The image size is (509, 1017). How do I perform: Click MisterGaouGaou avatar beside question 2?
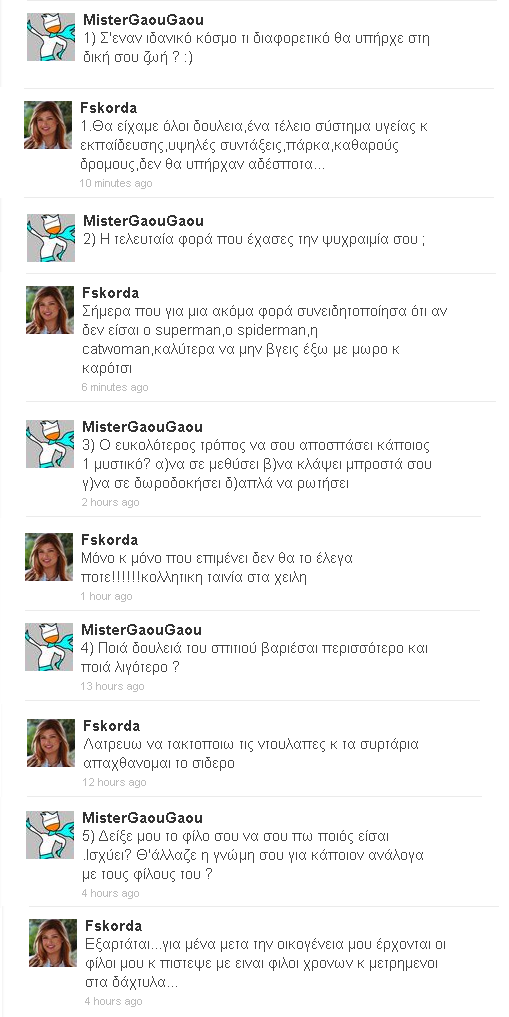51,238
